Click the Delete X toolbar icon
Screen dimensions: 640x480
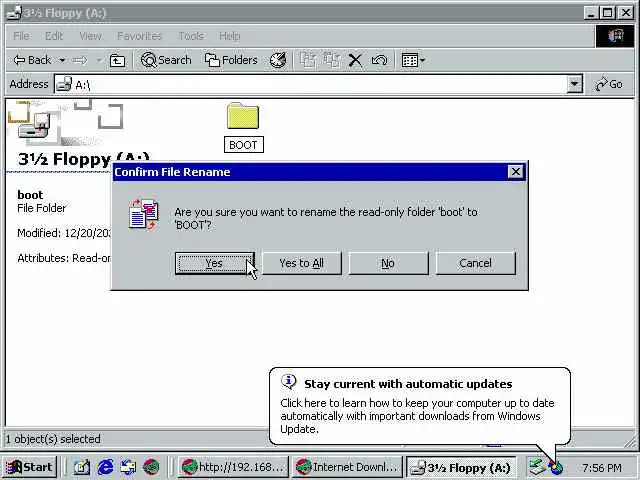[356, 61]
